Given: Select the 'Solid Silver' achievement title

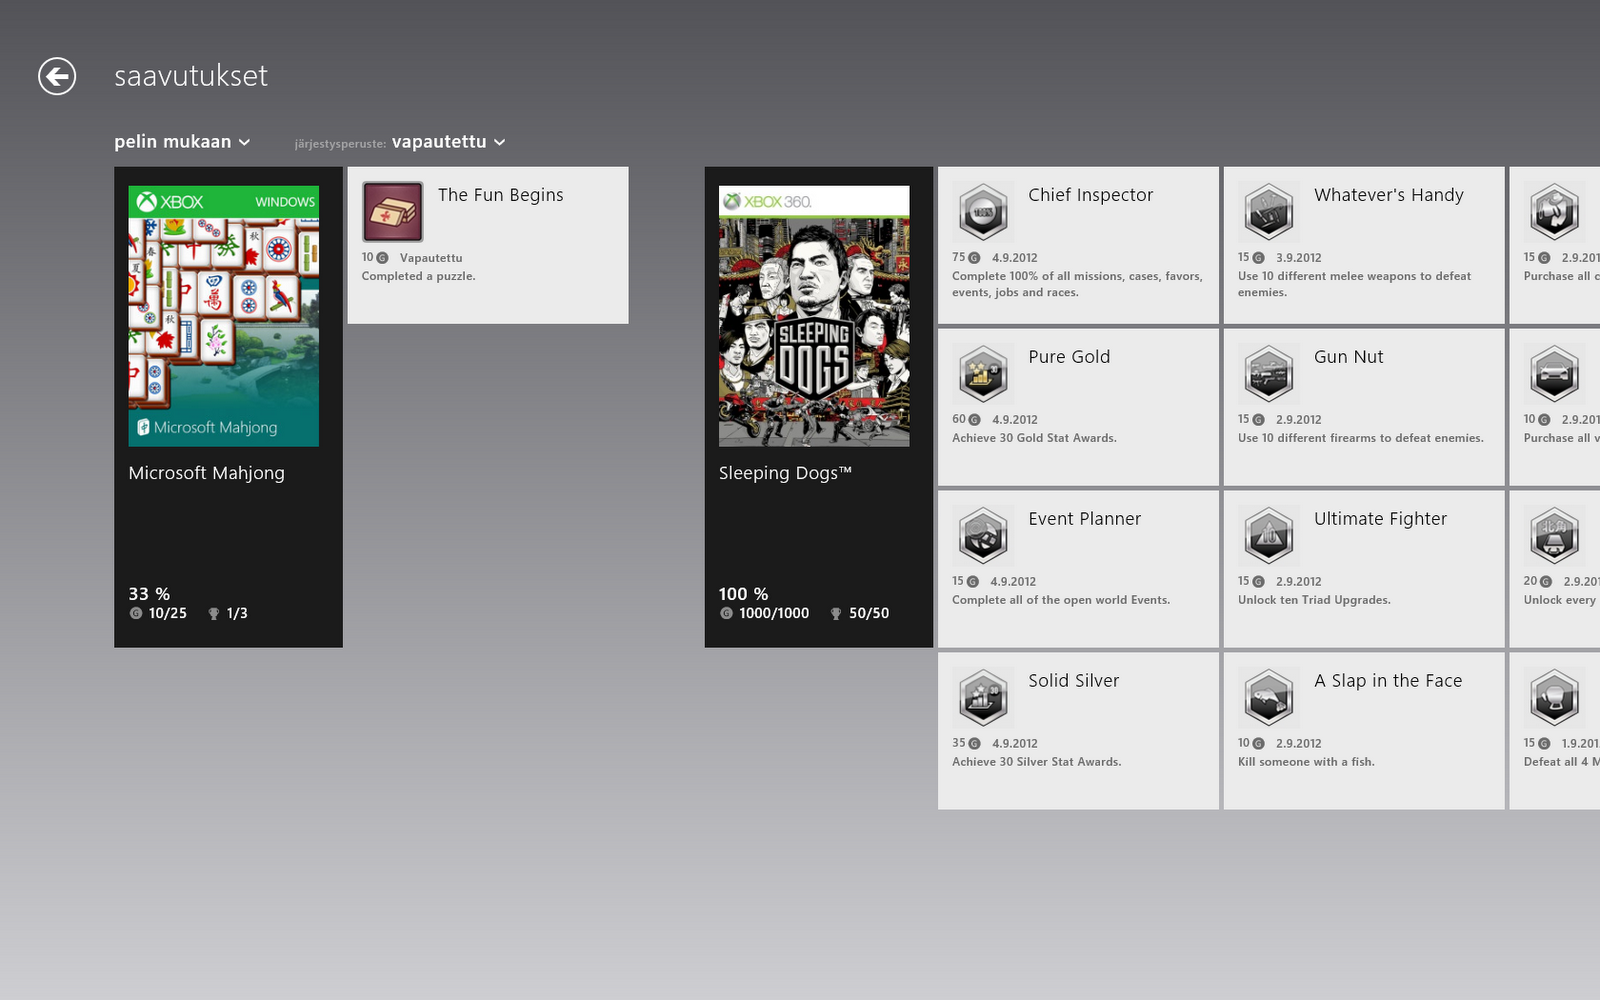Looking at the screenshot, I should click(x=1074, y=681).
